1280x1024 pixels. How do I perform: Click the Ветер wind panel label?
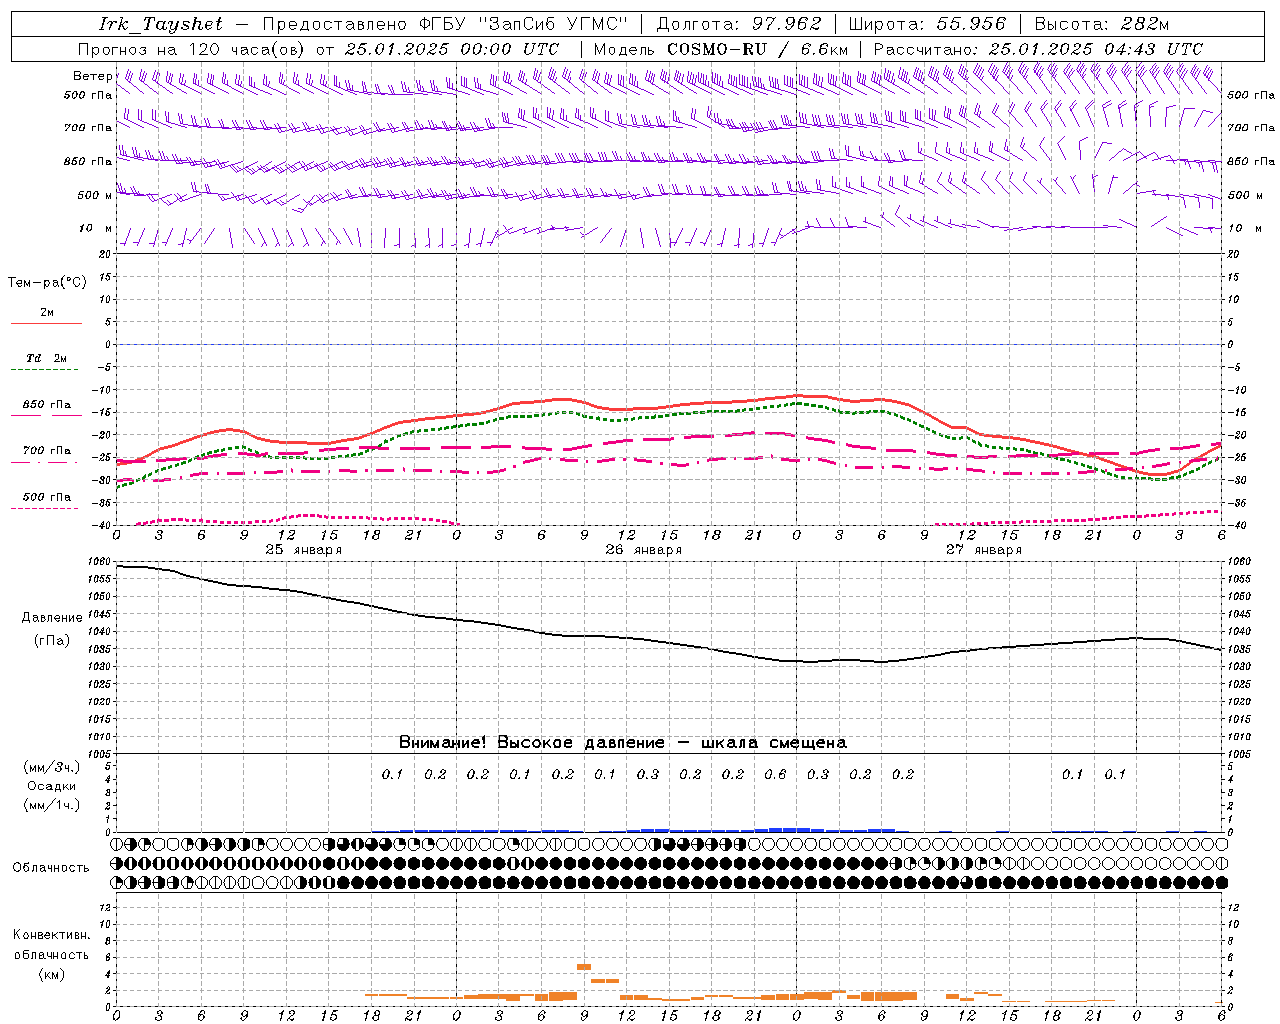coord(93,76)
